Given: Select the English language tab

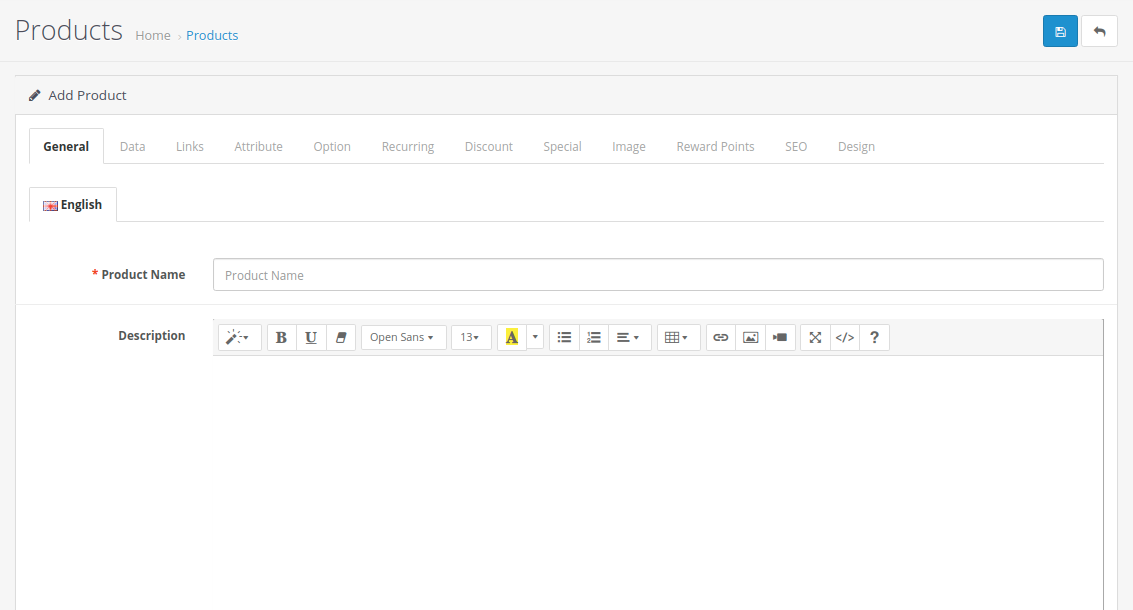Looking at the screenshot, I should 72,205.
